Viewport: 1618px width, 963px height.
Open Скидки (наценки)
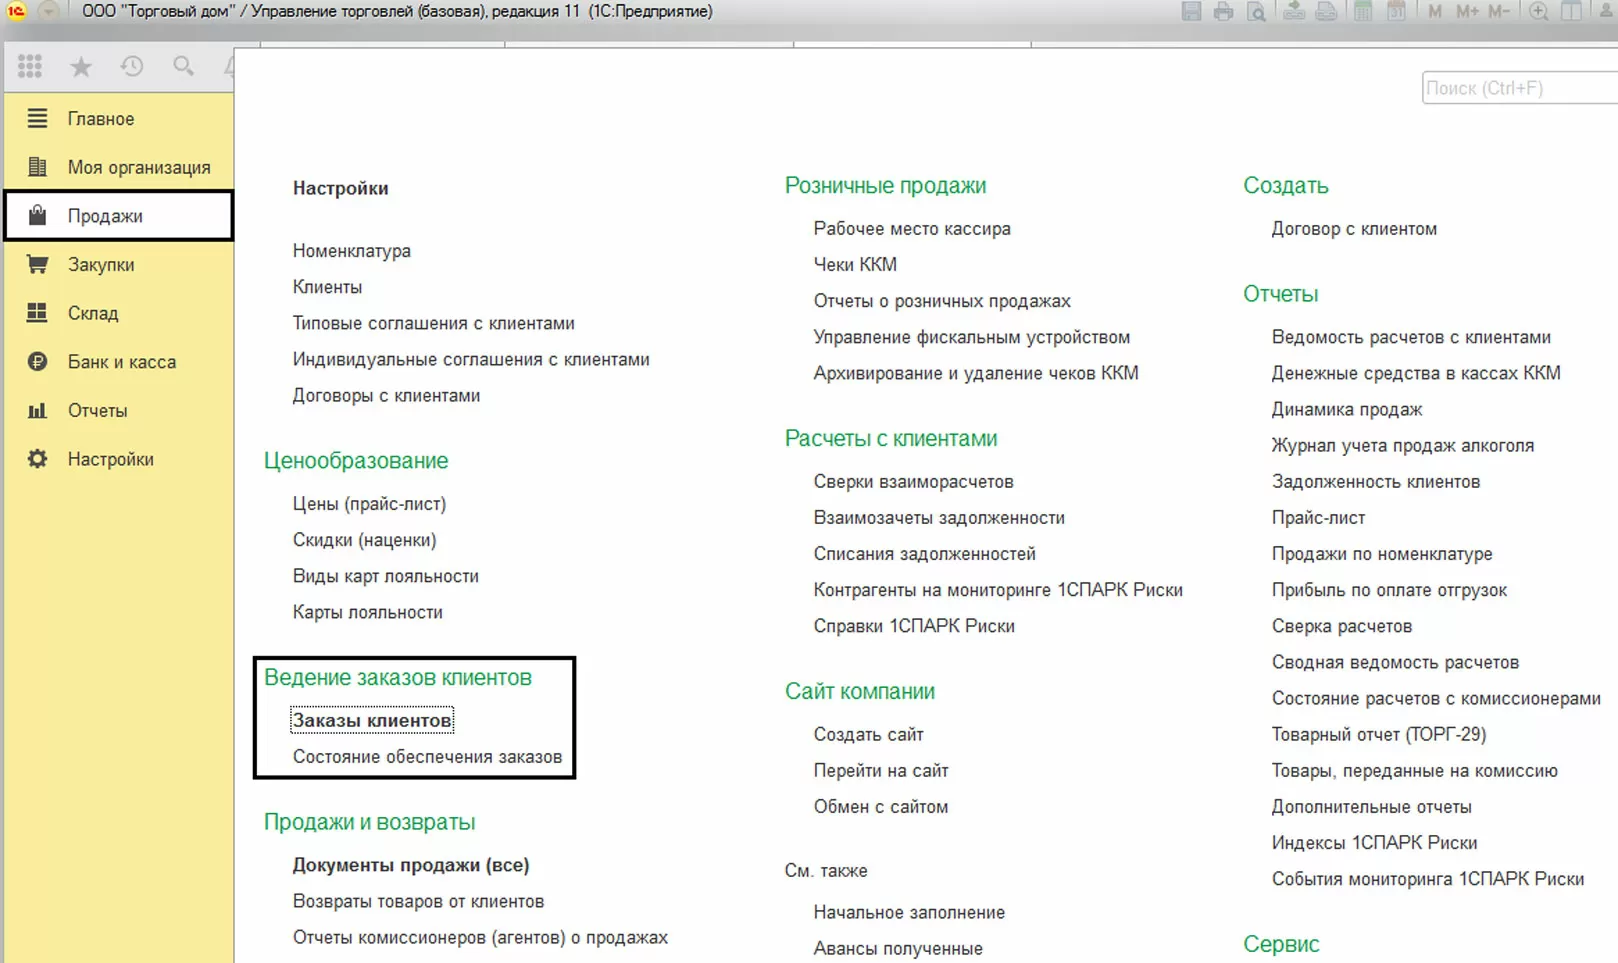coord(364,540)
